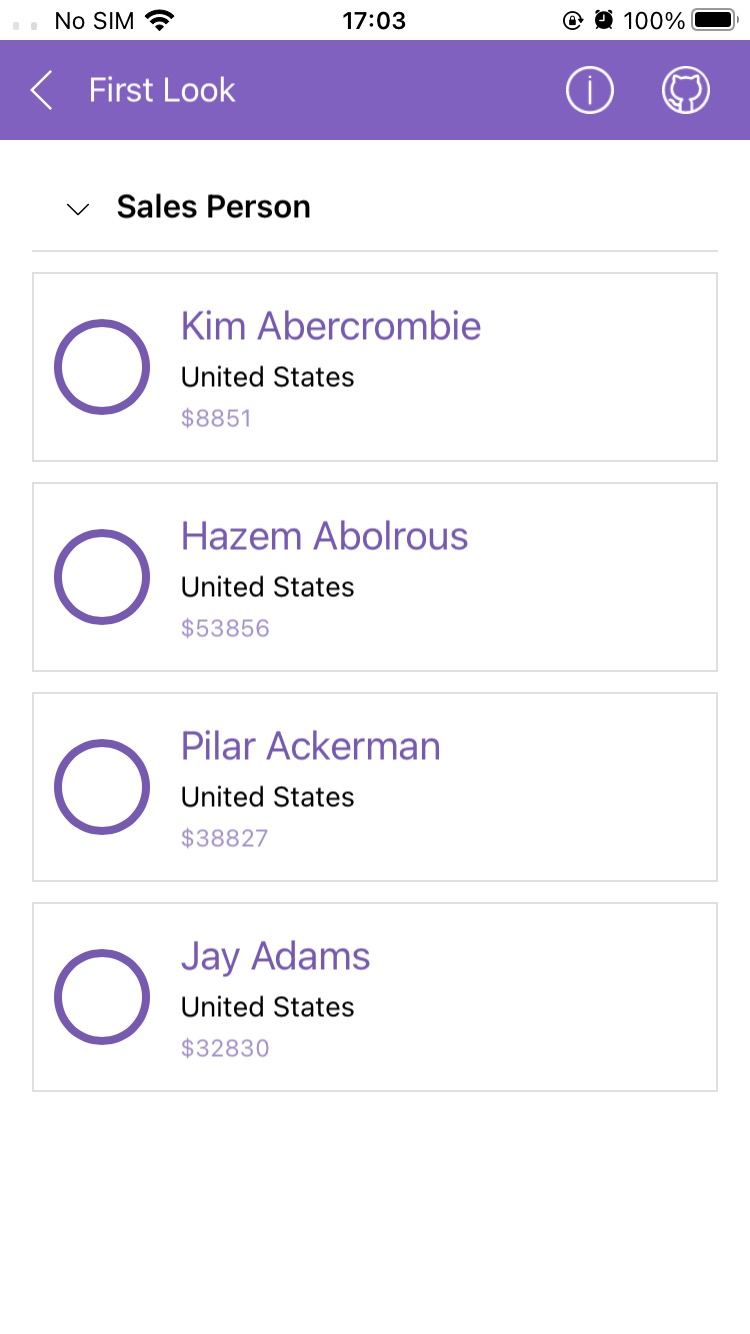Tap the back arrow in header
The height and width of the screenshot is (1334, 750).
pos(41,90)
